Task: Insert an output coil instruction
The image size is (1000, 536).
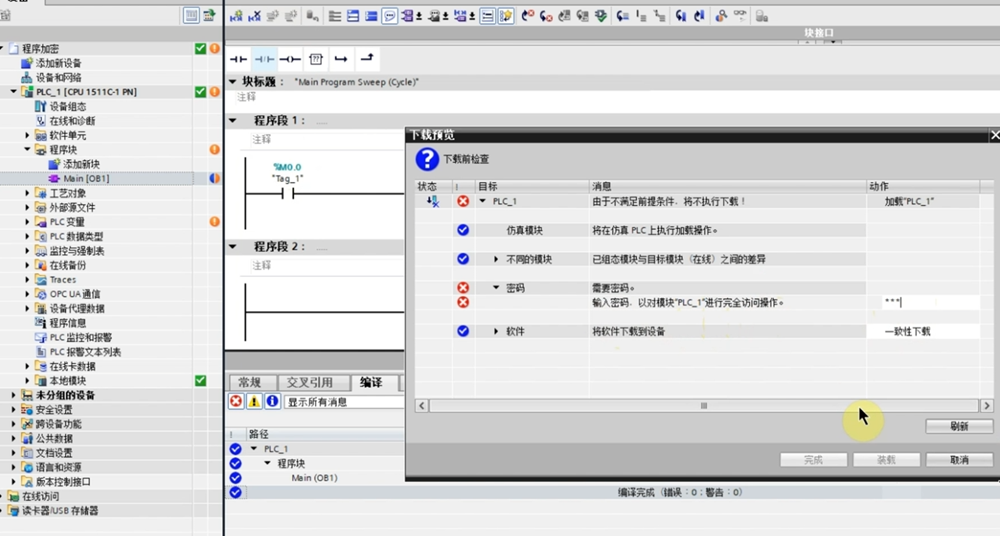Action: (290, 59)
